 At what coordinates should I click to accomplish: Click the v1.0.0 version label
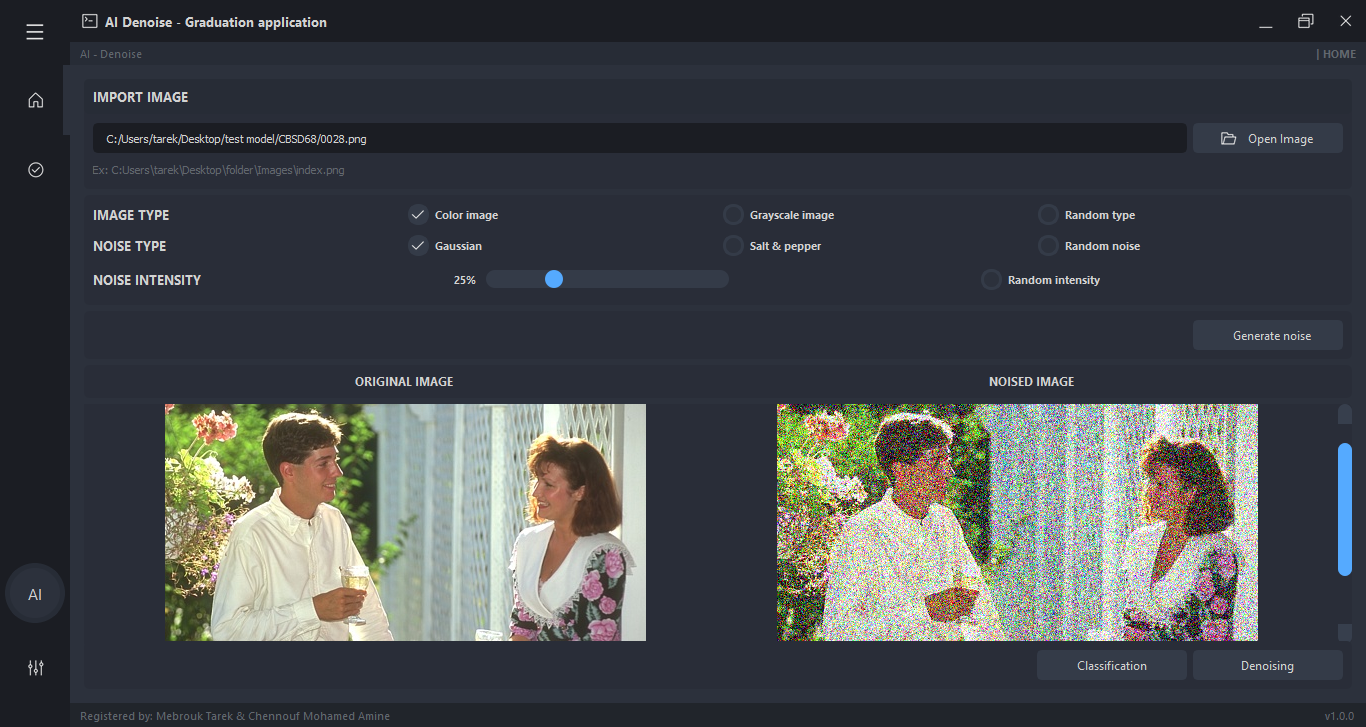pyautogui.click(x=1339, y=716)
